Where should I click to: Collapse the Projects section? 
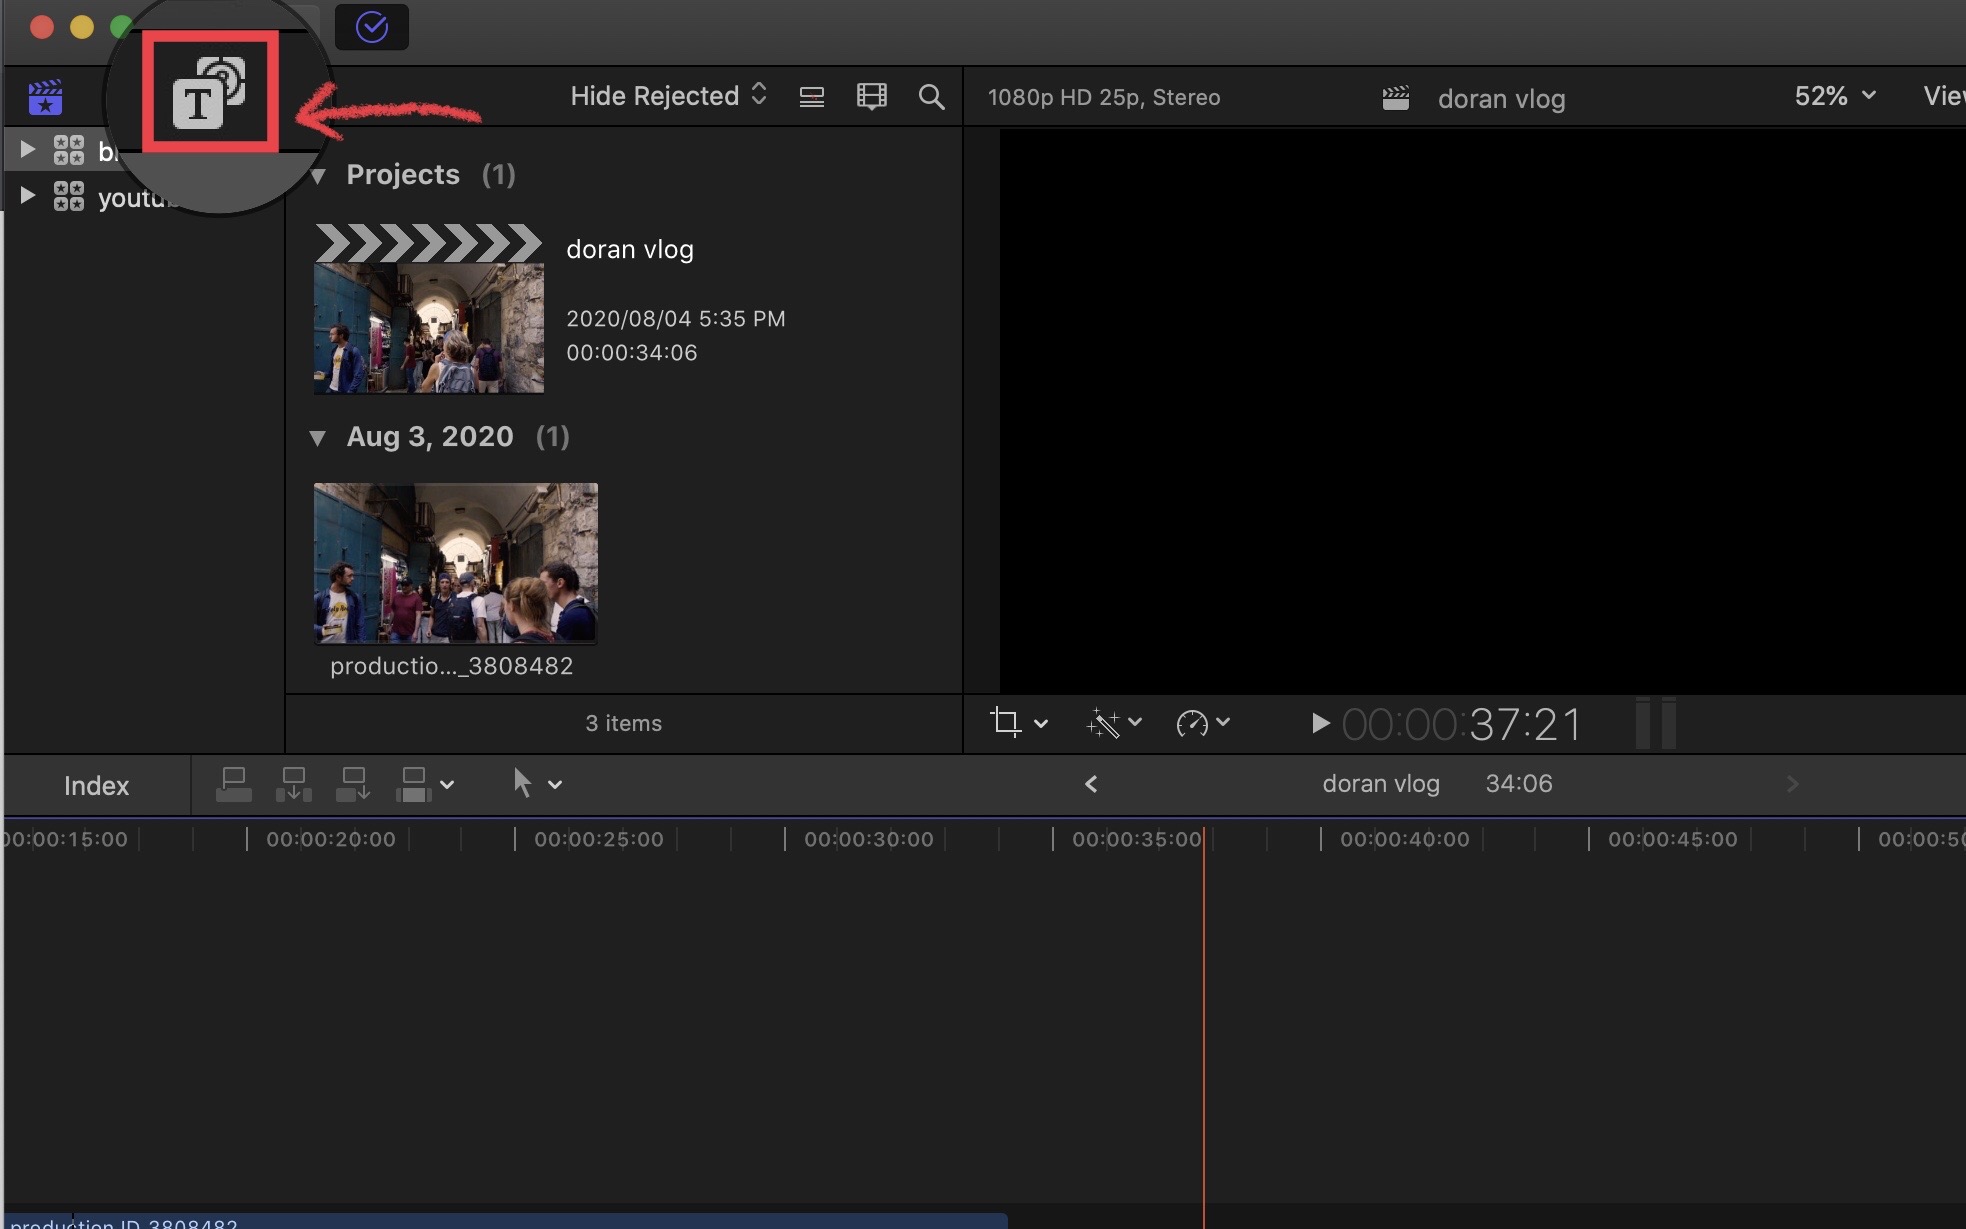[319, 177]
